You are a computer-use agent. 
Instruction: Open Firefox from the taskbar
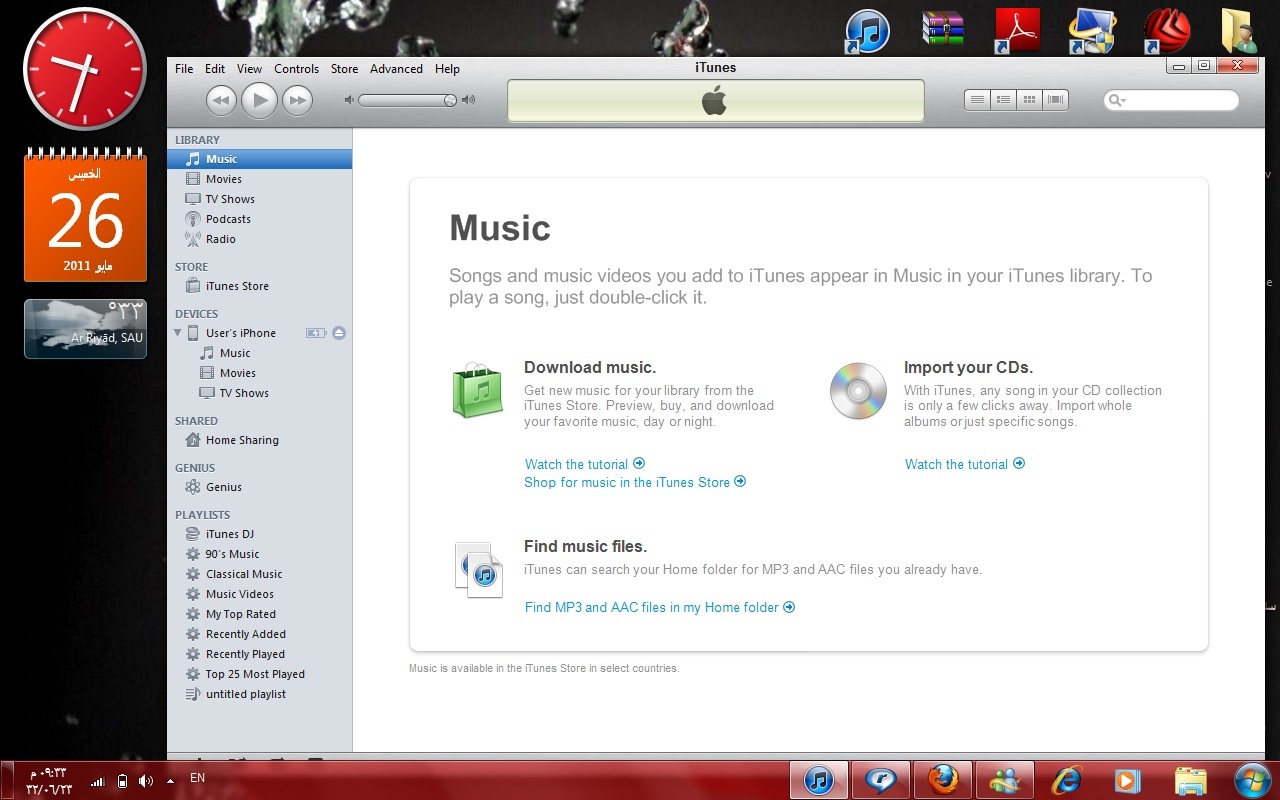tap(943, 780)
